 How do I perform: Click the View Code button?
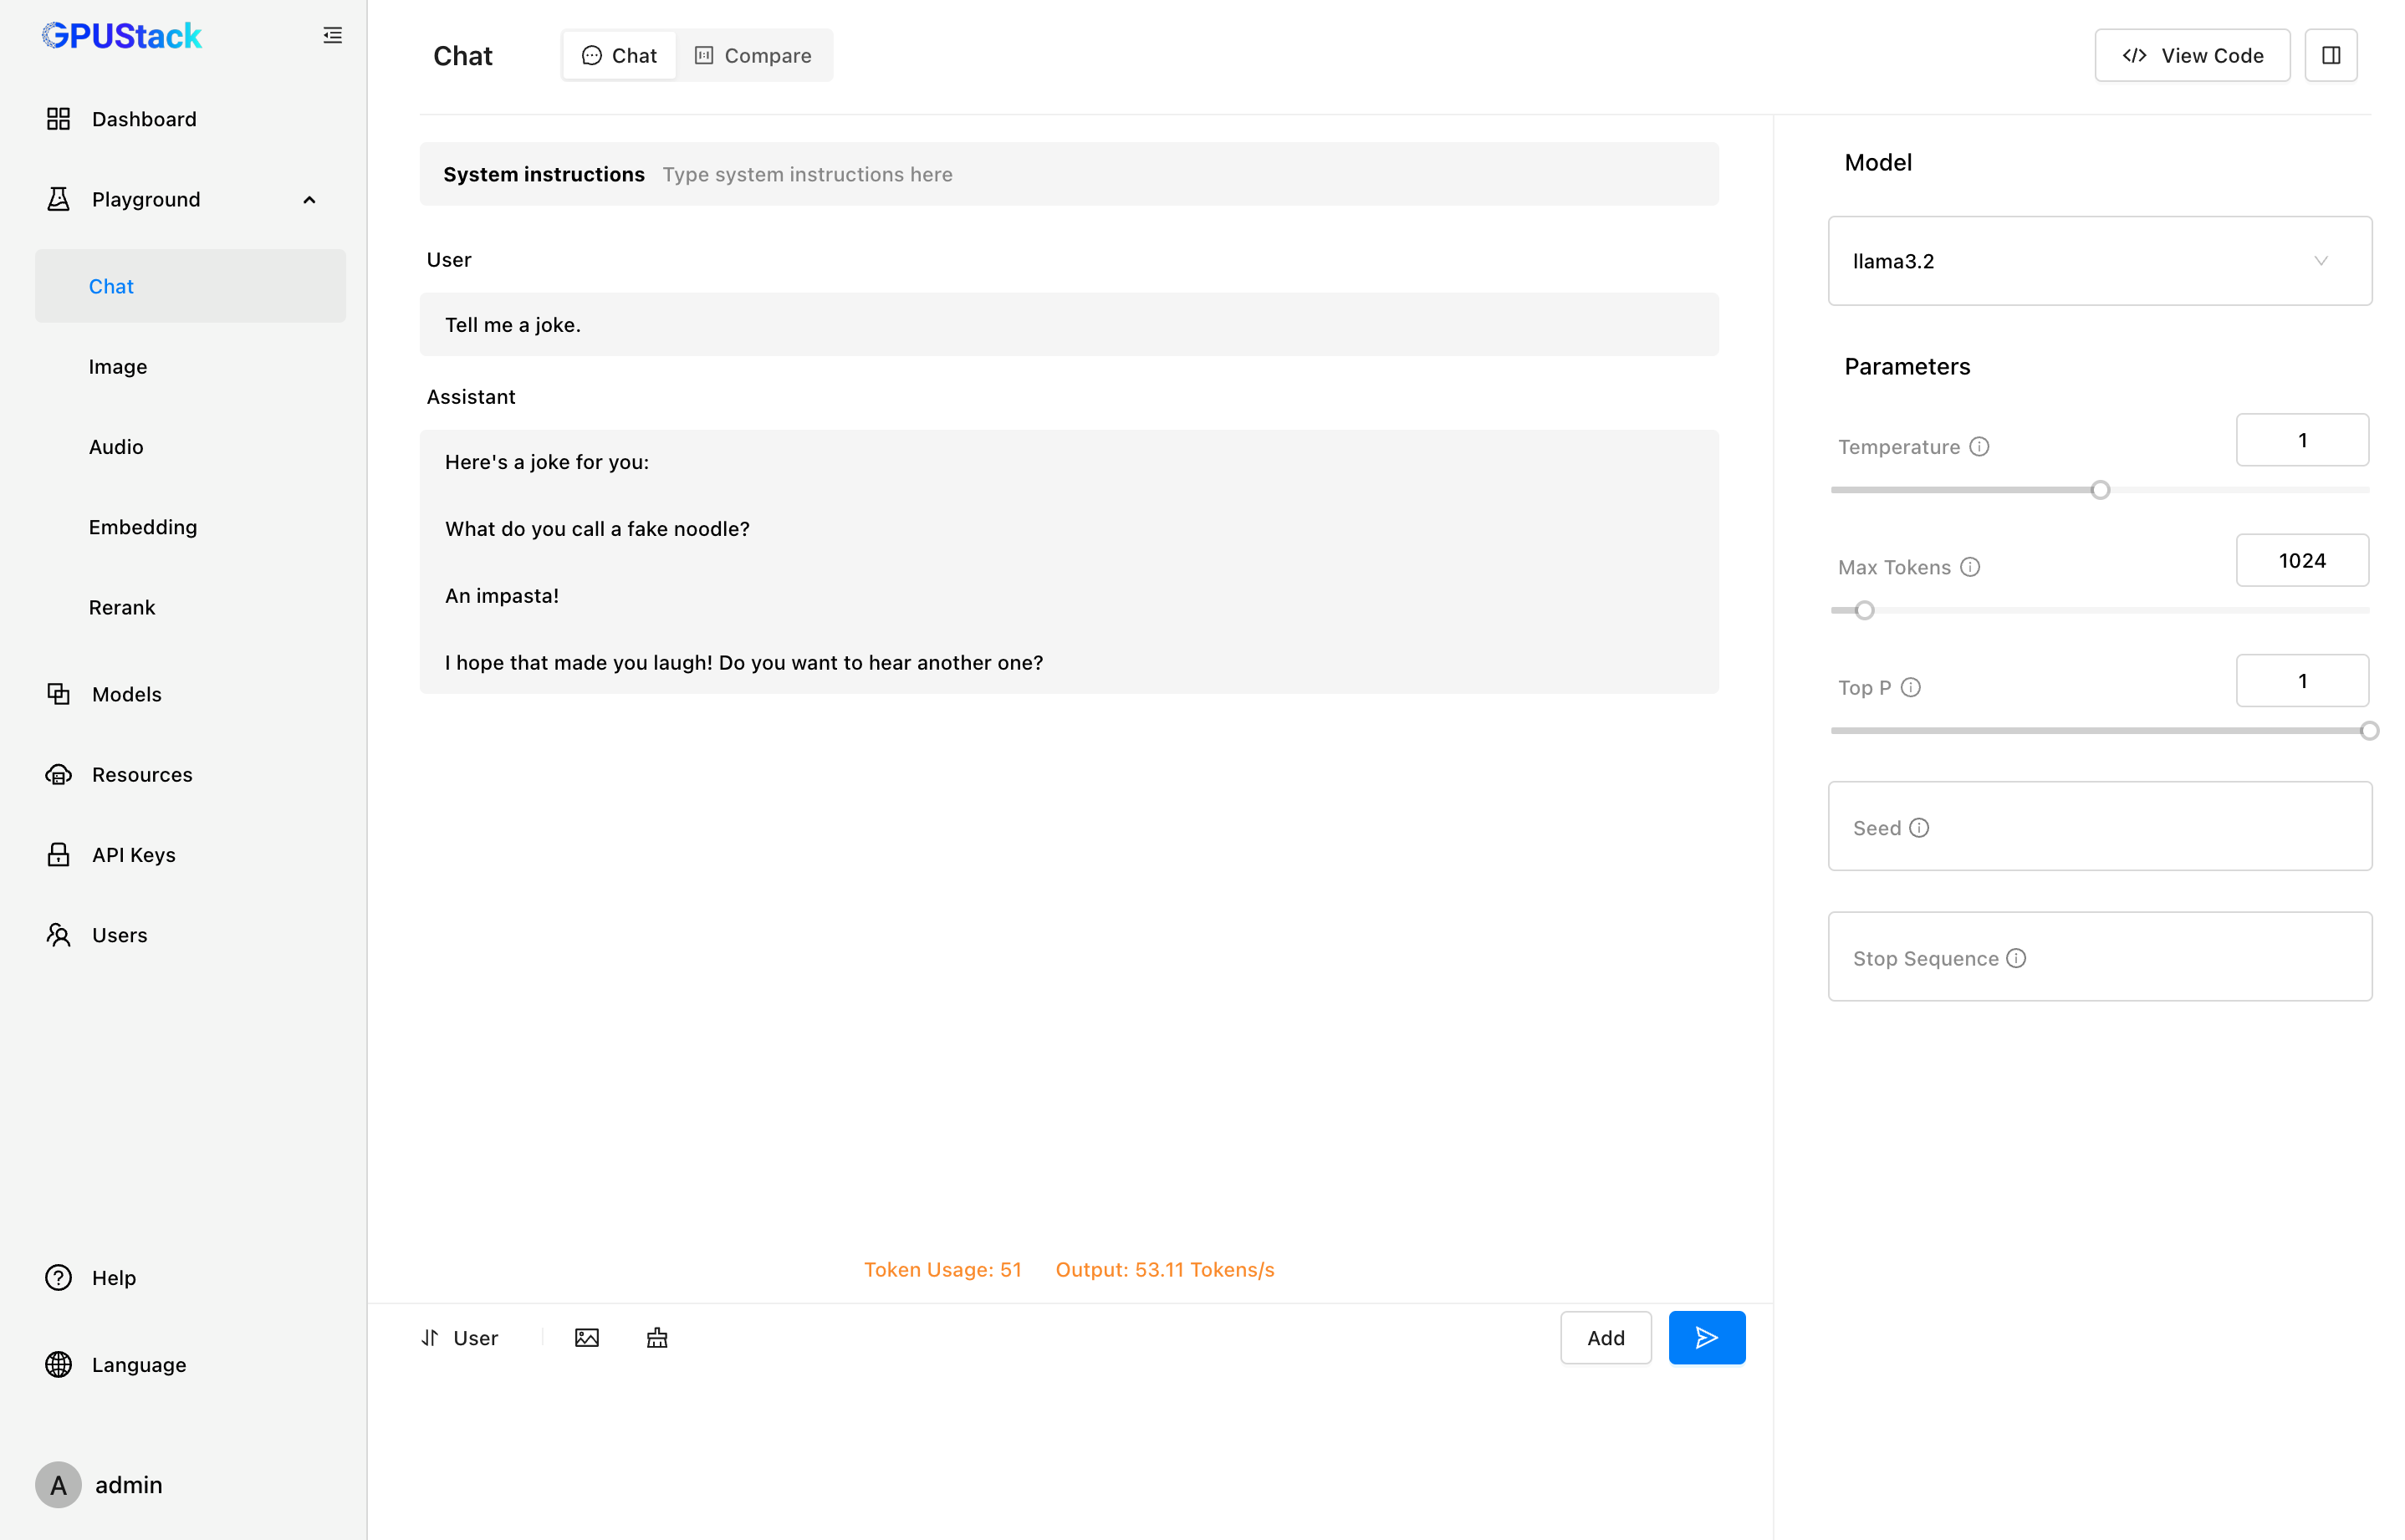pyautogui.click(x=2191, y=56)
